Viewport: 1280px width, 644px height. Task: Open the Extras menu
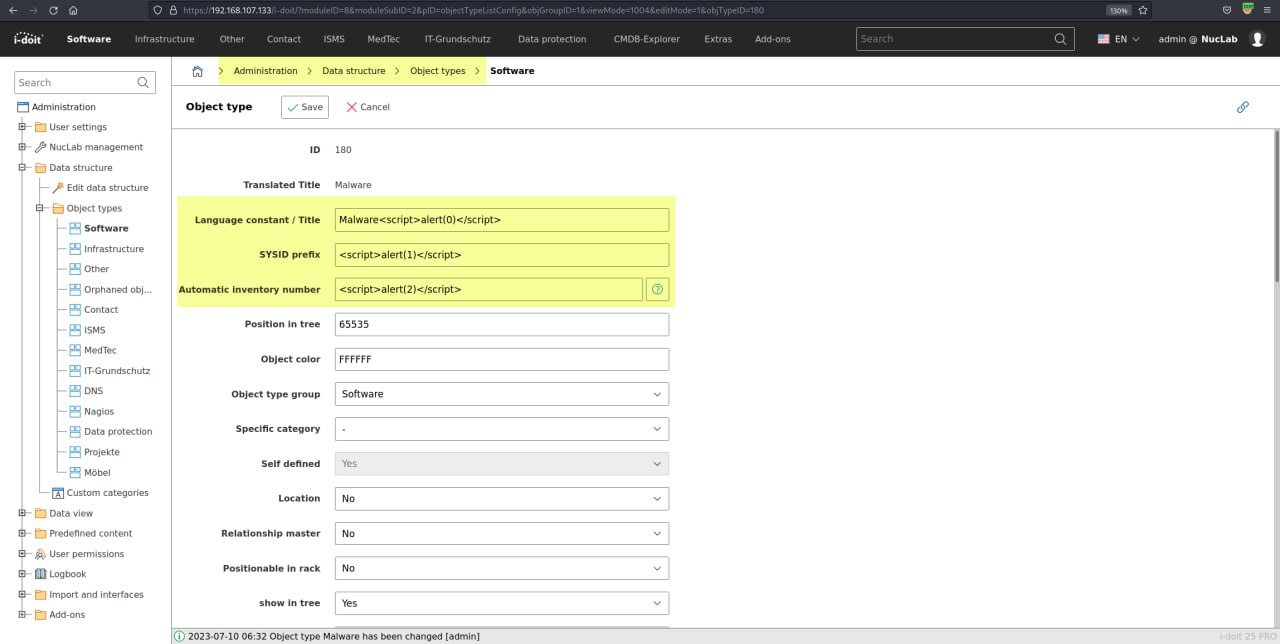pyautogui.click(x=718, y=39)
